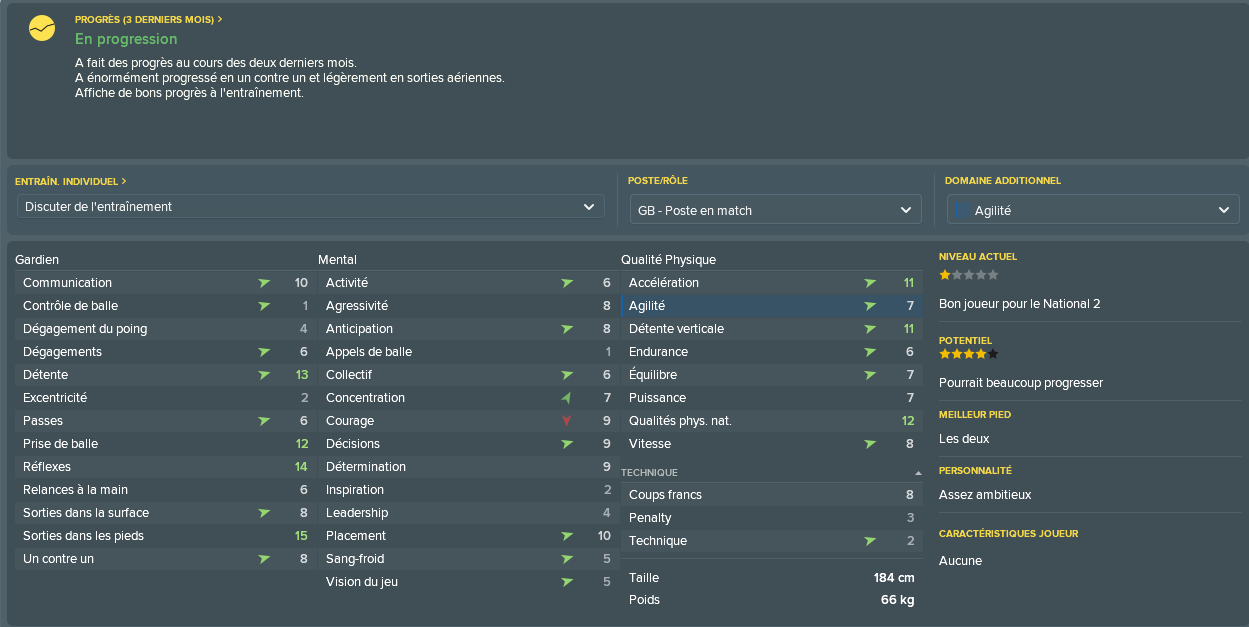This screenshot has width=1249, height=627.
Task: Click the green arrow beside Accélération
Action: point(870,283)
